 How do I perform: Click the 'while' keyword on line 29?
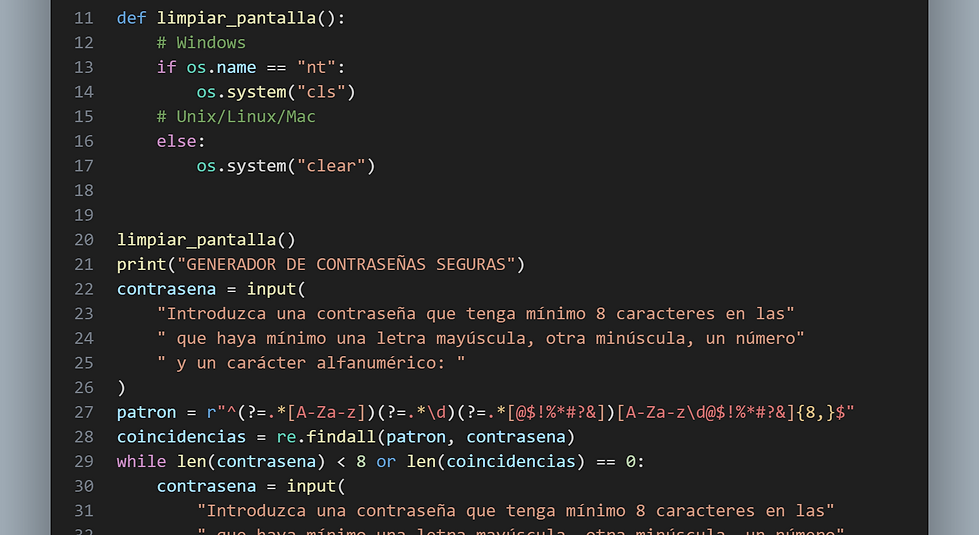[141, 462]
